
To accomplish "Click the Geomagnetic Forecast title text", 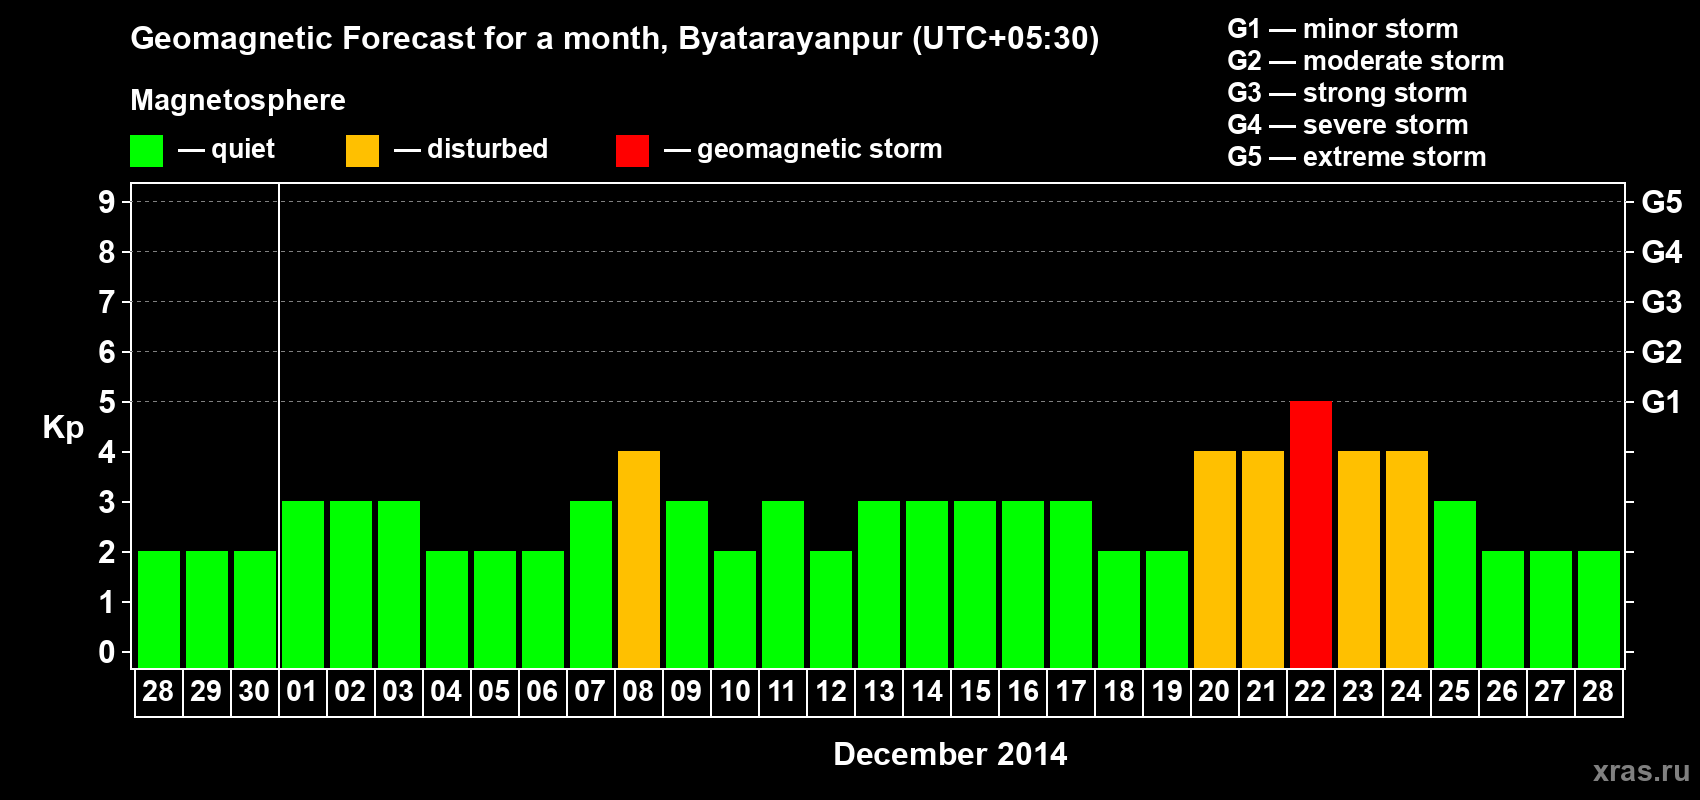I will tap(615, 39).
